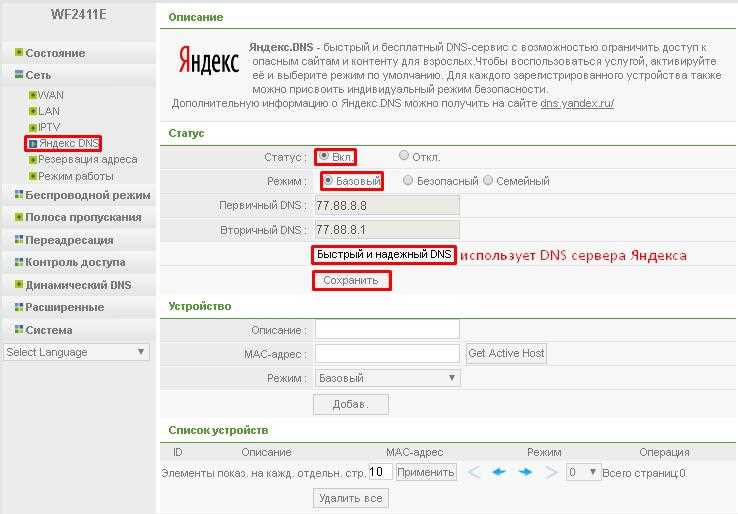Go to next page blue arrow
Image resolution: width=738 pixels, height=514 pixels.
tap(525, 472)
